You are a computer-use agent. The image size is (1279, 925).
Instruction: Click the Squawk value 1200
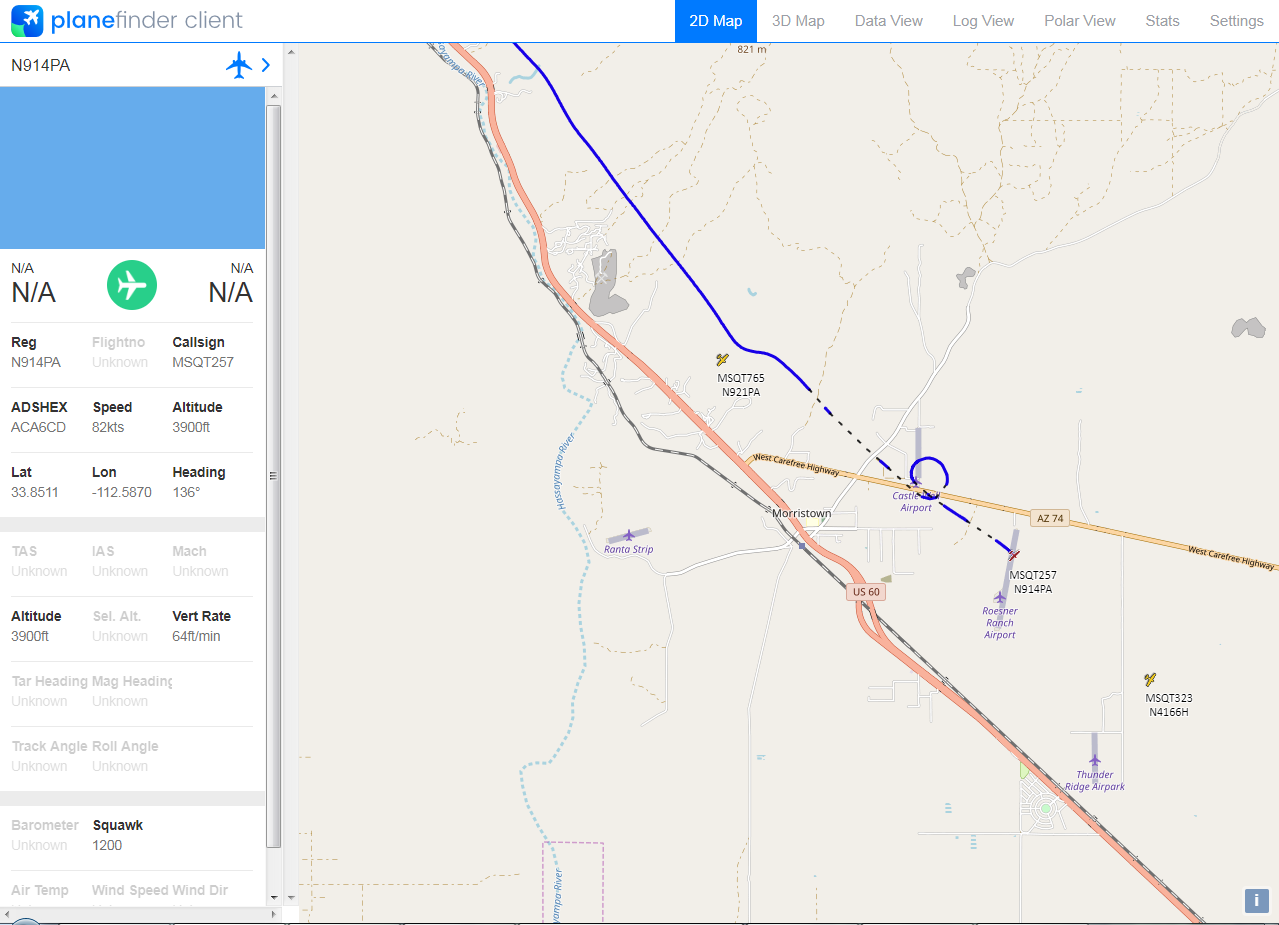[107, 845]
